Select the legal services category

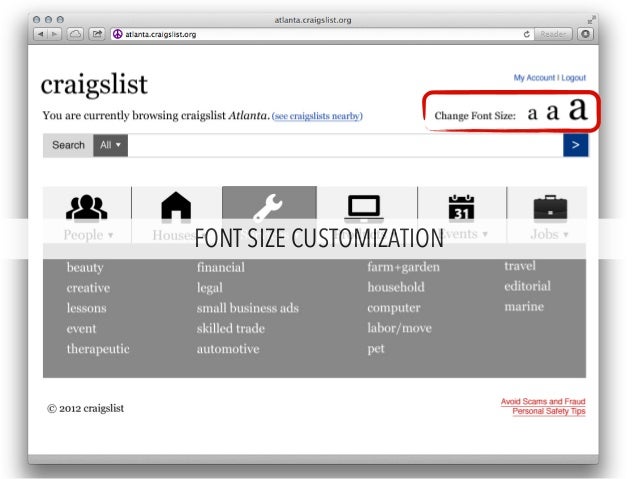210,288
